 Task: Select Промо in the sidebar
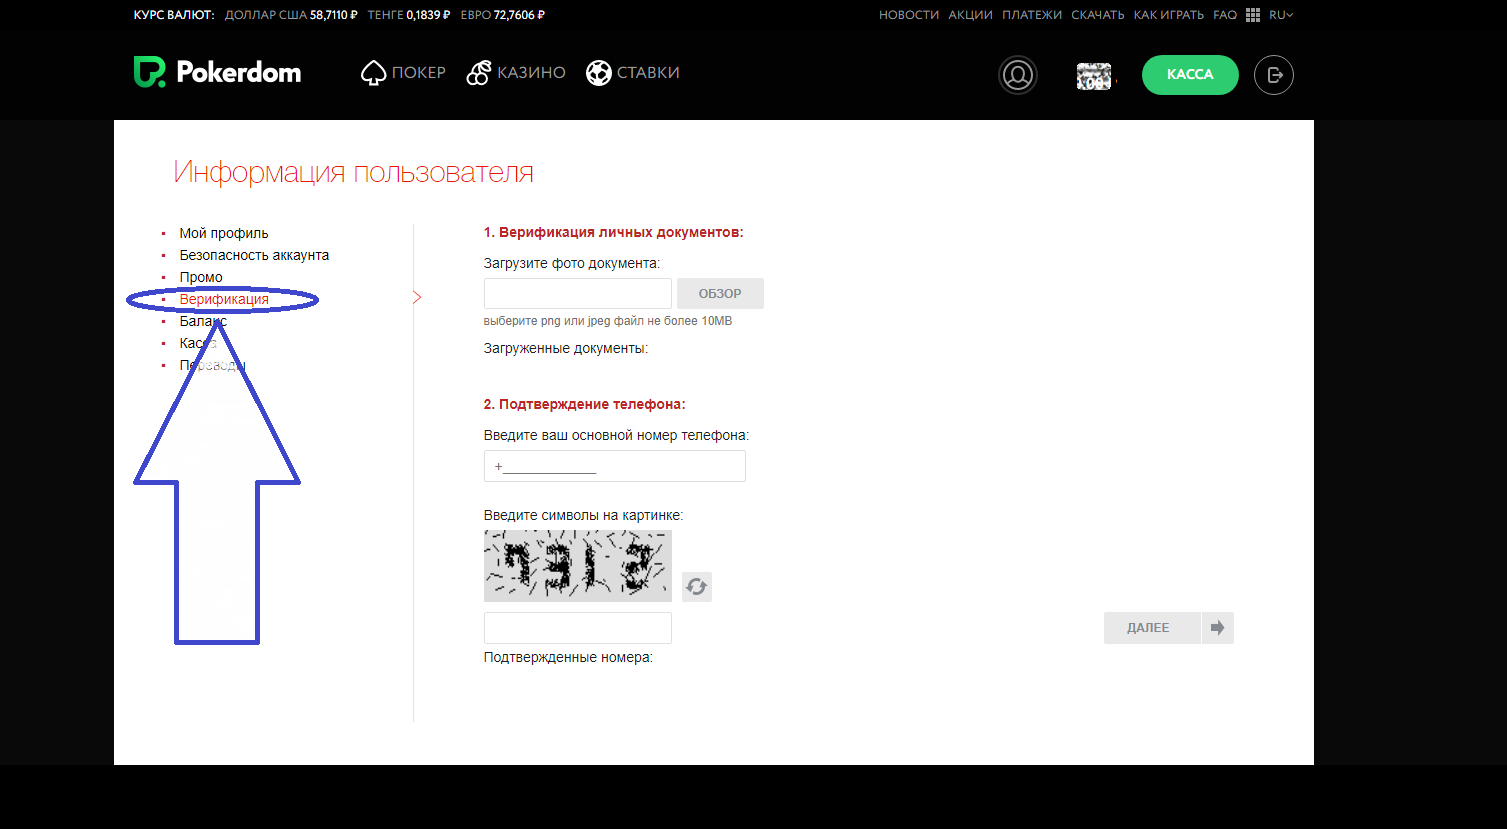[x=201, y=277]
